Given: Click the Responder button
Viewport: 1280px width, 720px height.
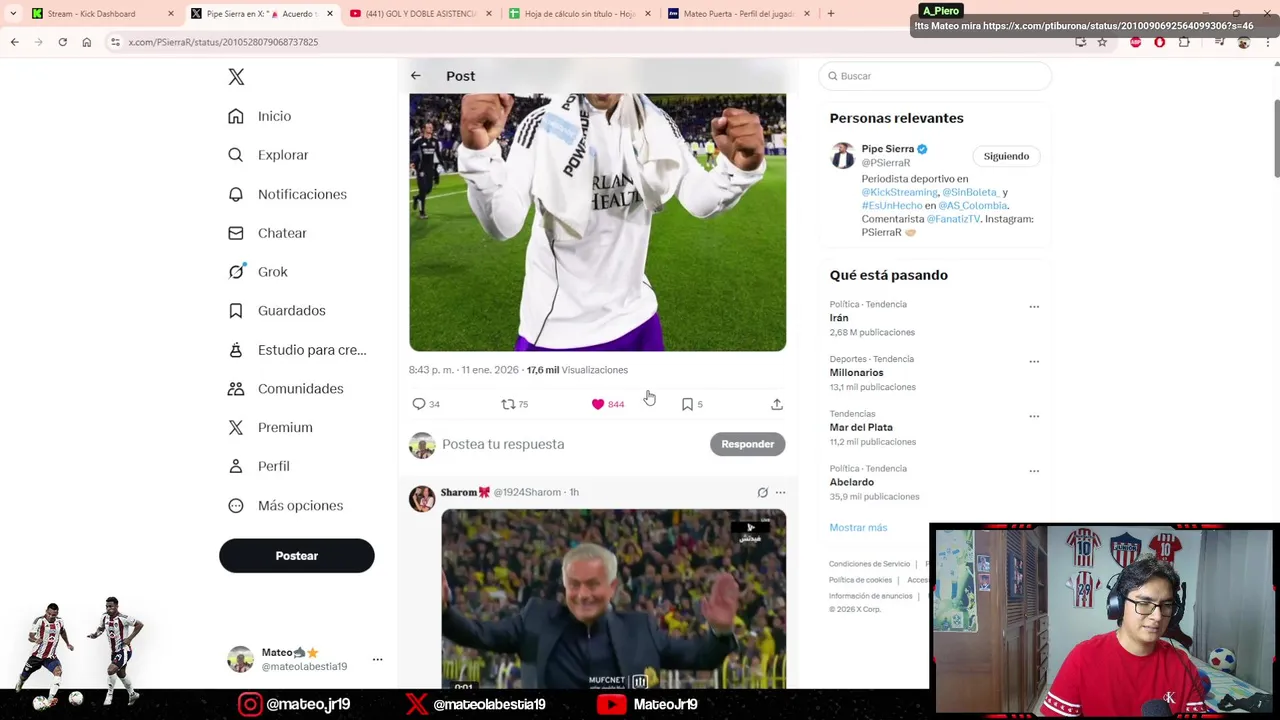Looking at the screenshot, I should 748,444.
